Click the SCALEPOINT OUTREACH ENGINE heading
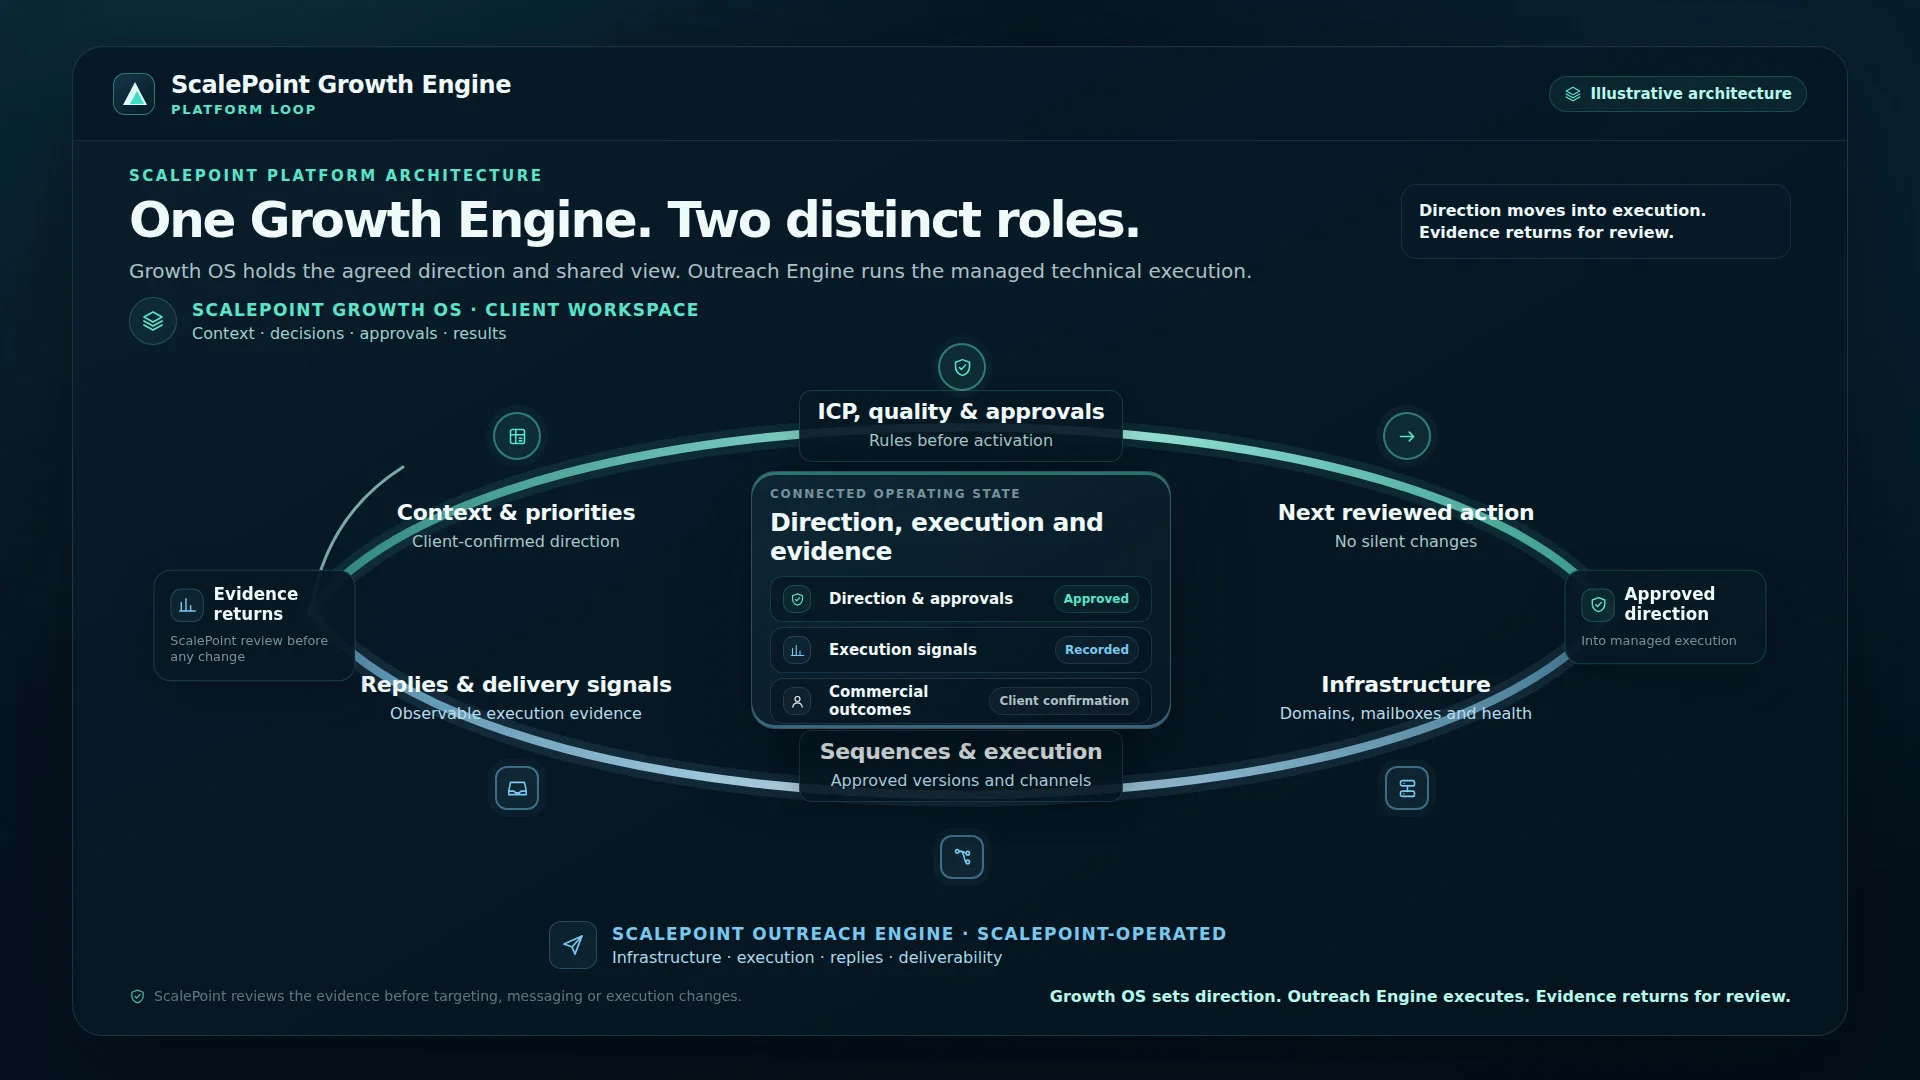The width and height of the screenshot is (1920, 1080). click(x=919, y=934)
